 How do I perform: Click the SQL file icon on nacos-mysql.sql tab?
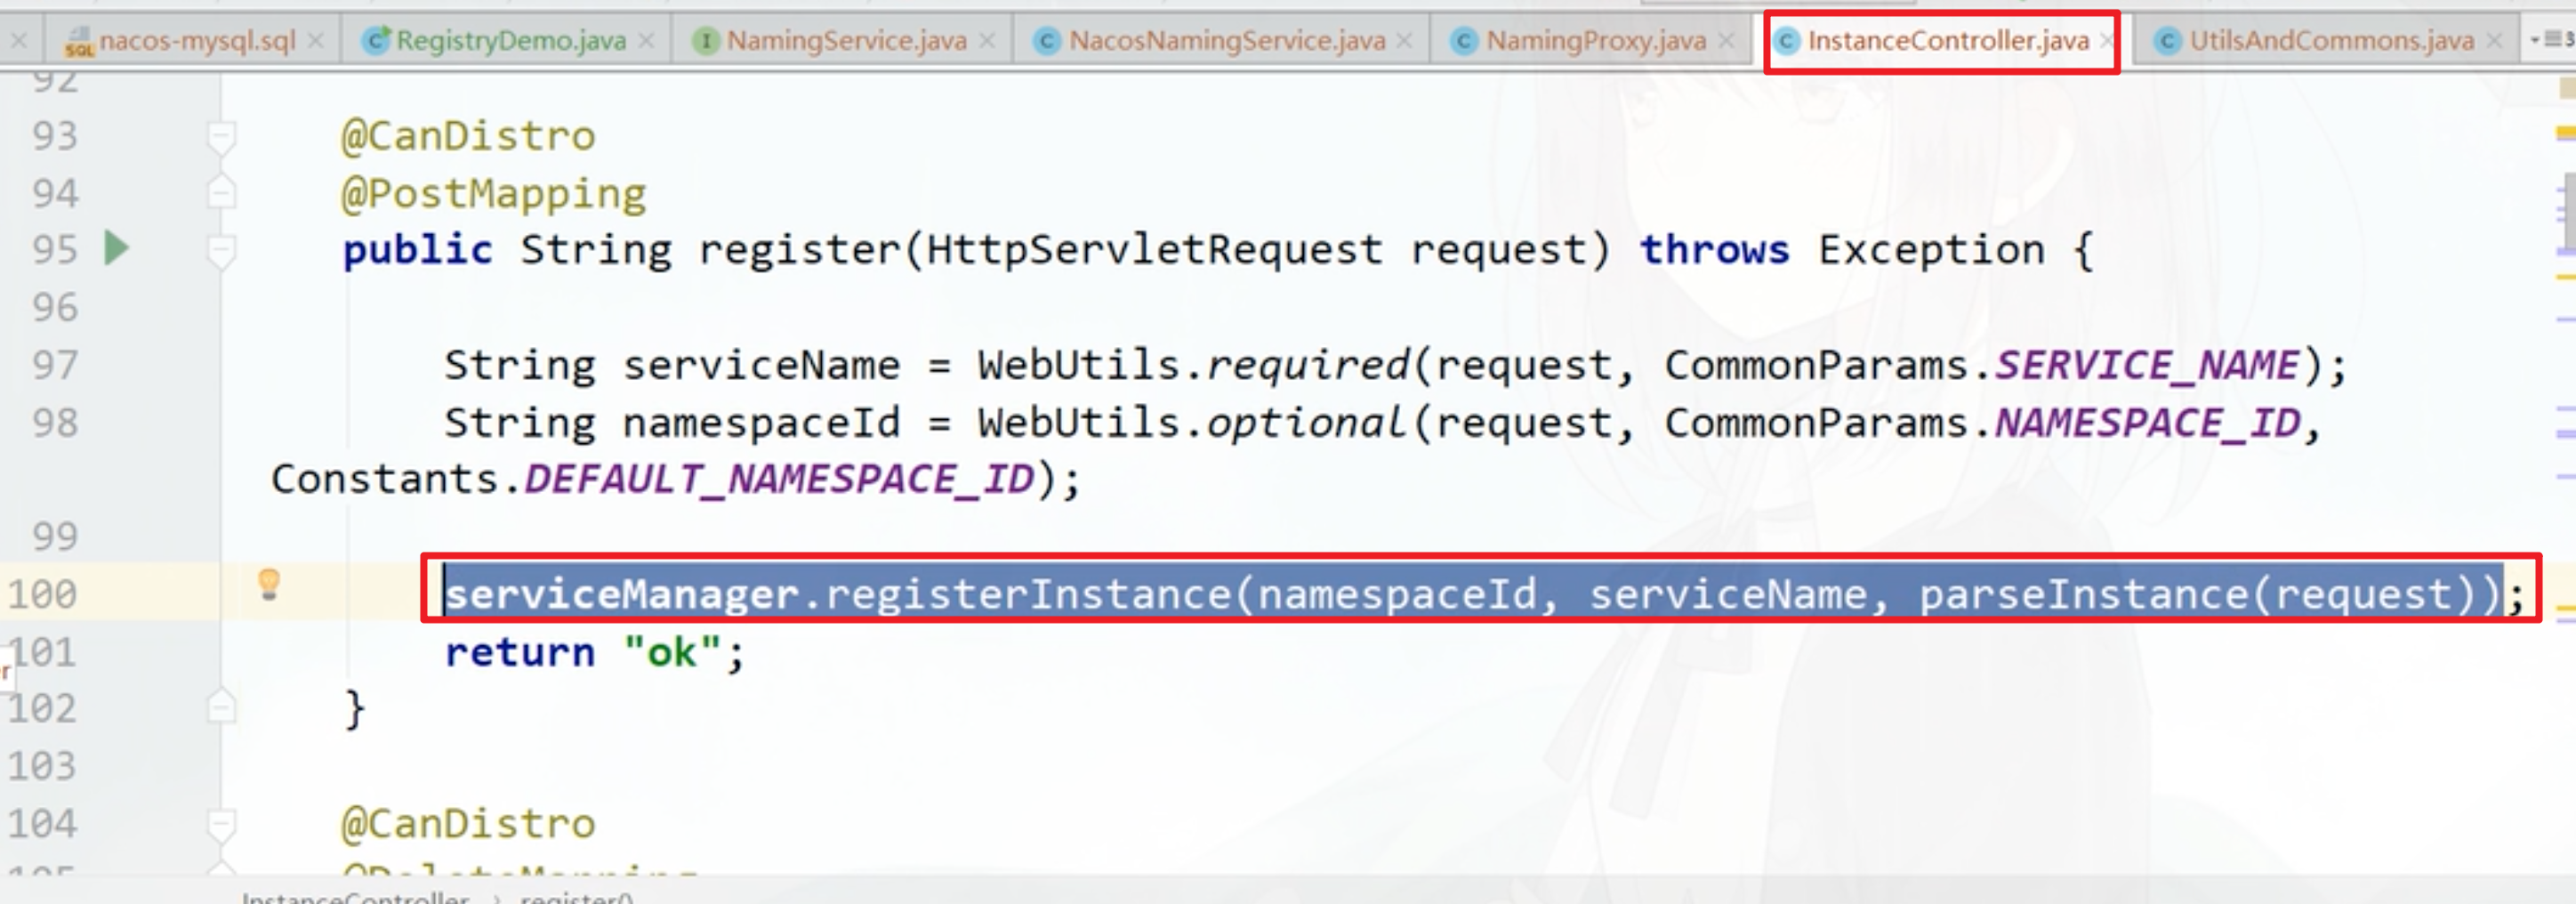point(79,42)
